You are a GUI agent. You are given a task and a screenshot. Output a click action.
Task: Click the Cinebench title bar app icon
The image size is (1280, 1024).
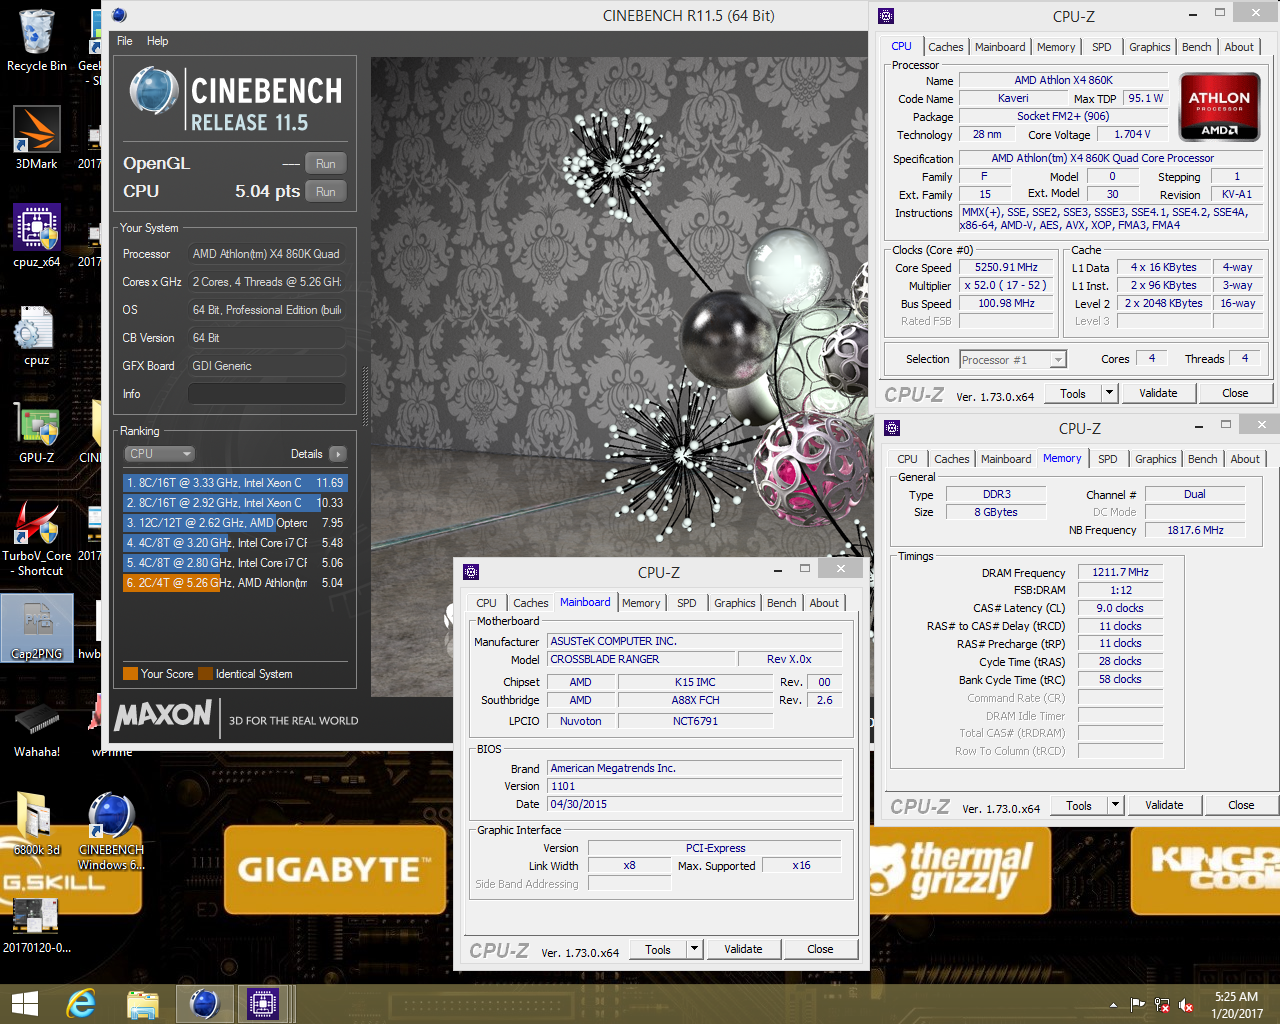pos(119,15)
